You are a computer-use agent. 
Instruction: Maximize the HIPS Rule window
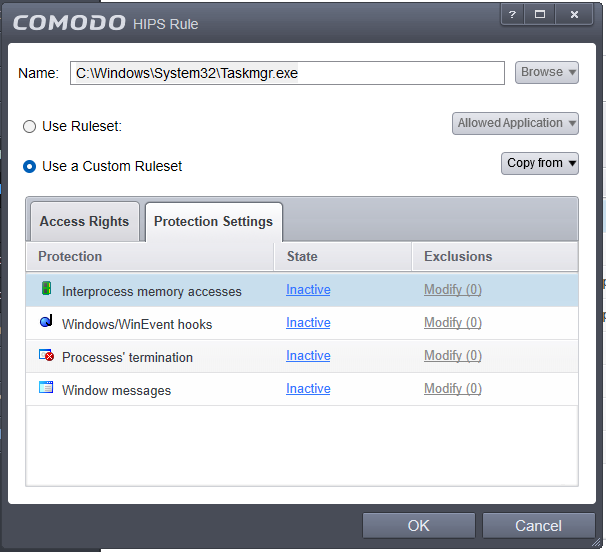tap(540, 14)
